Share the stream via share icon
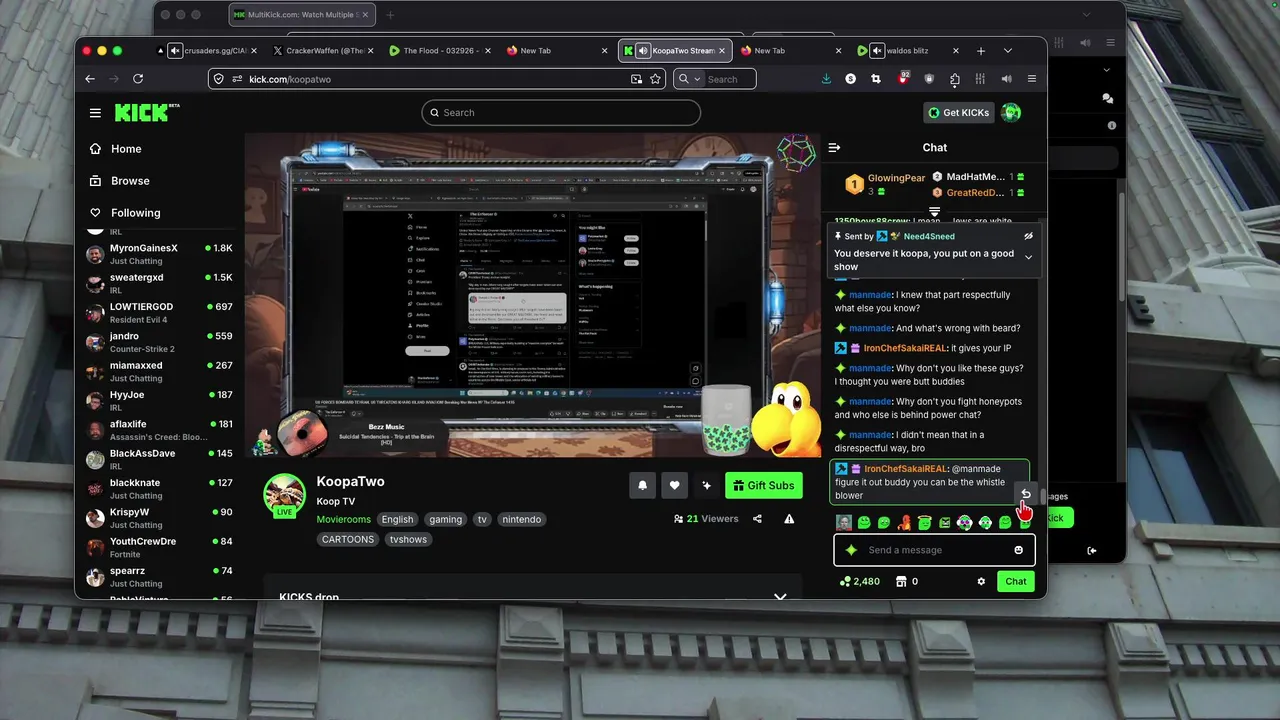The height and width of the screenshot is (720, 1280). click(x=757, y=519)
